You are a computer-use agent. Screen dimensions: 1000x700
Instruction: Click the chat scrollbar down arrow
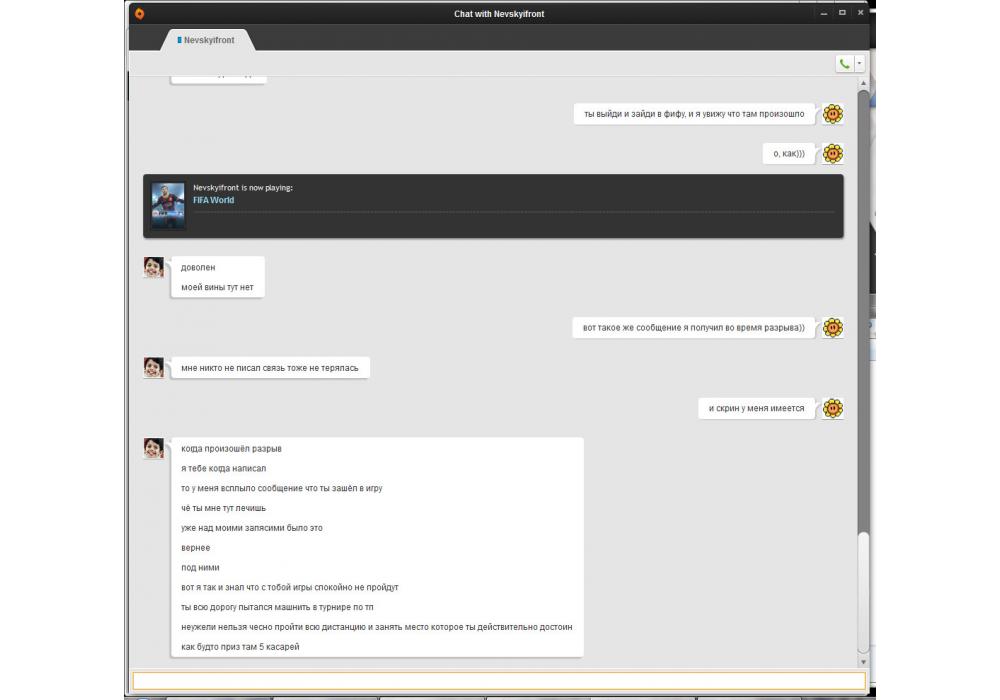coord(864,662)
